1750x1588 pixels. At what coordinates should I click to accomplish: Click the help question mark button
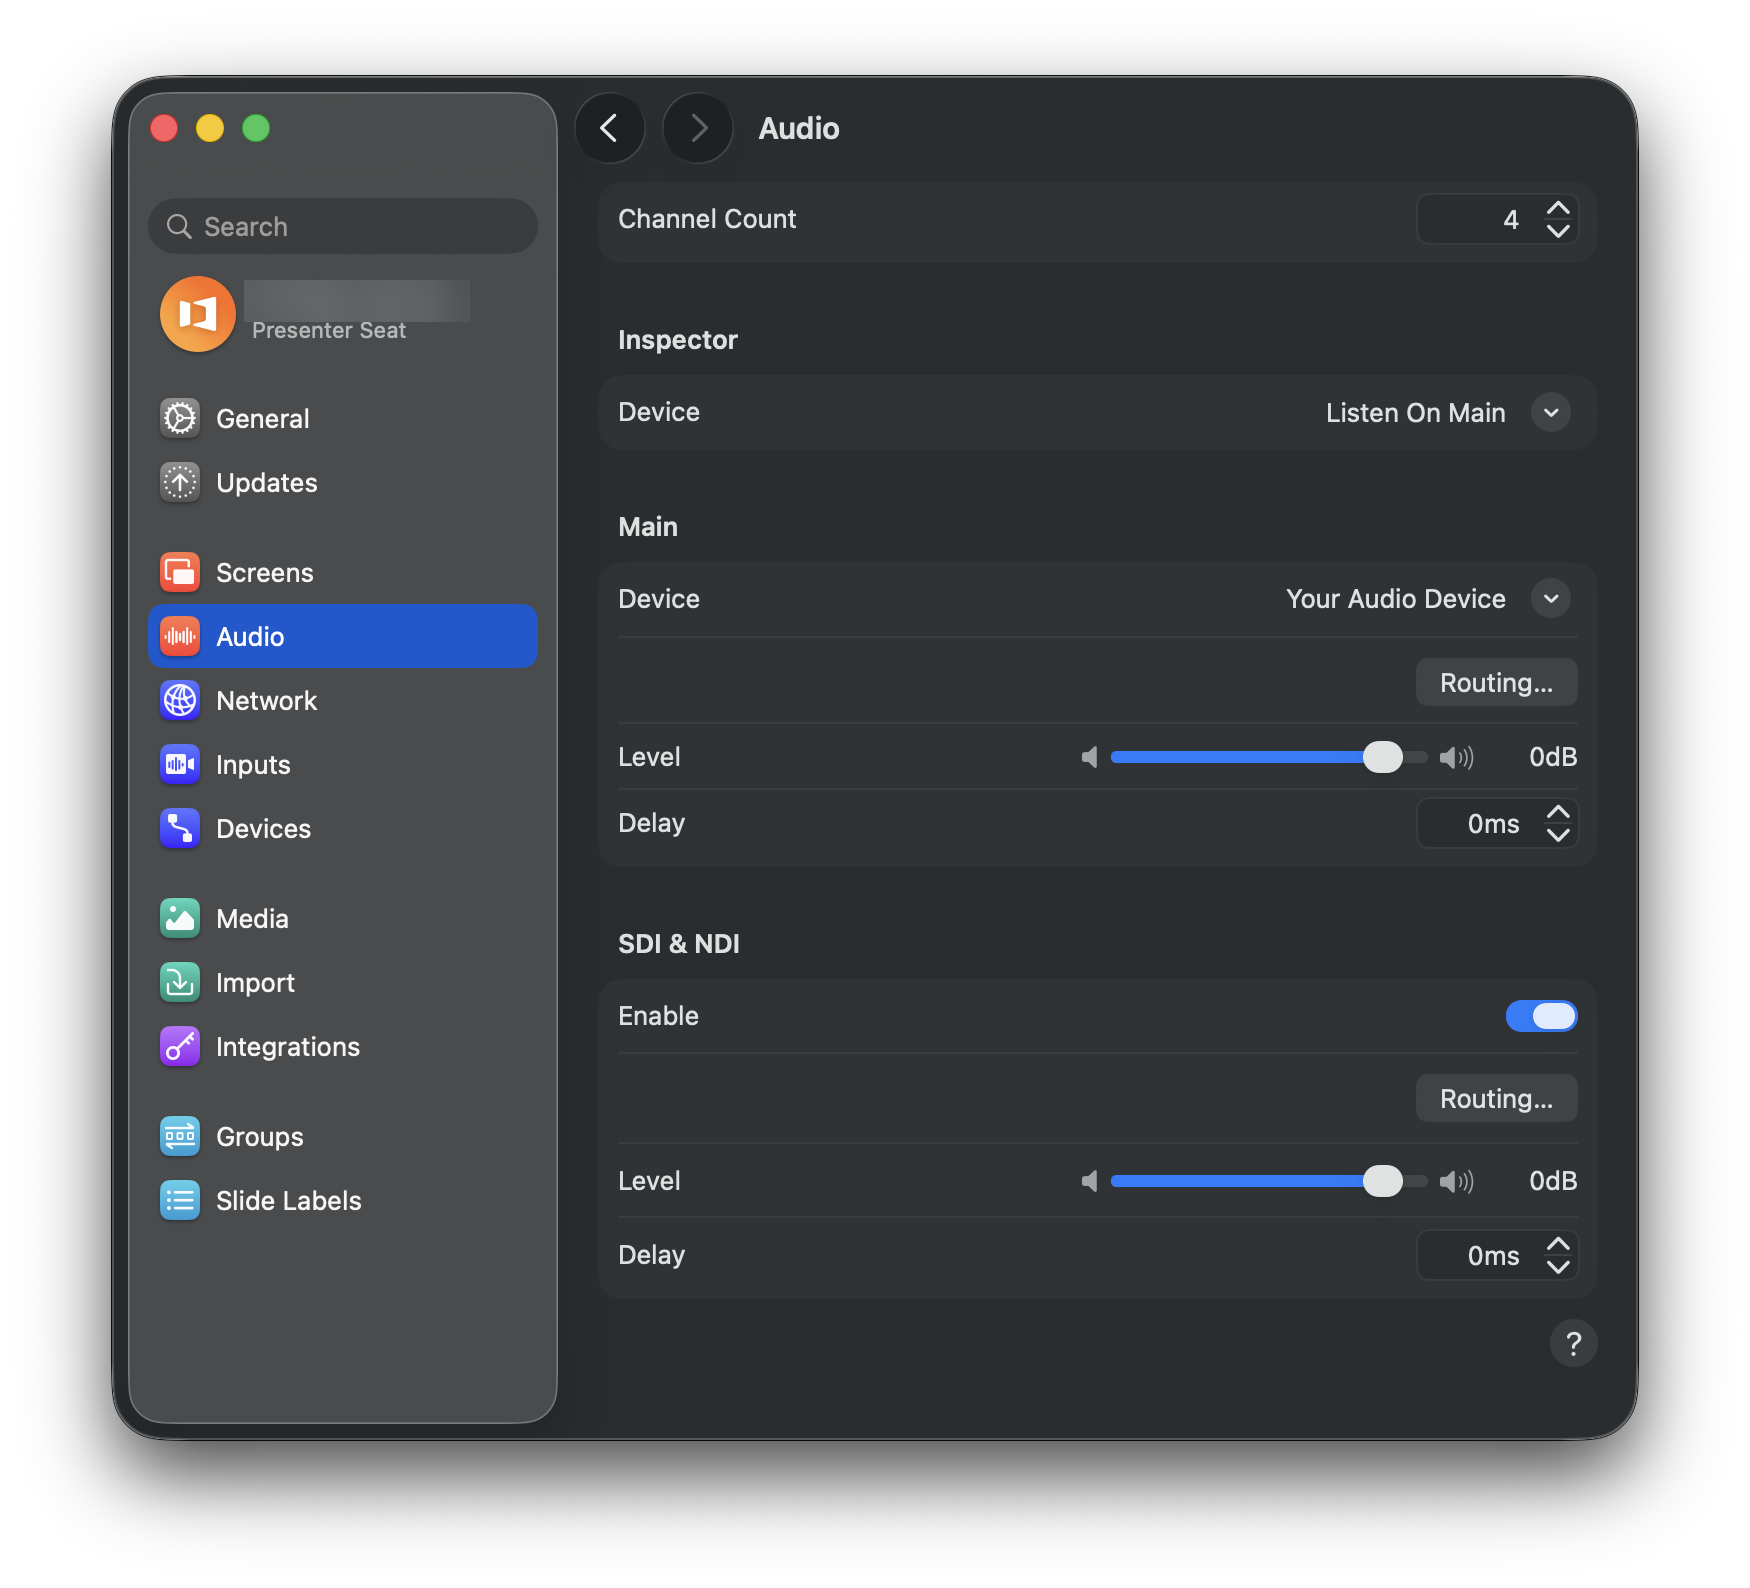1573,1343
